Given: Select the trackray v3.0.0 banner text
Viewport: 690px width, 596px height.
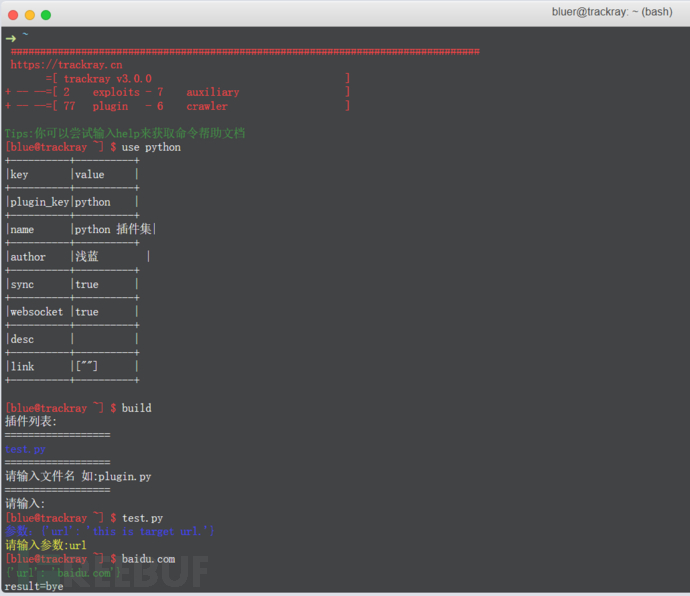Looking at the screenshot, I should (x=108, y=79).
